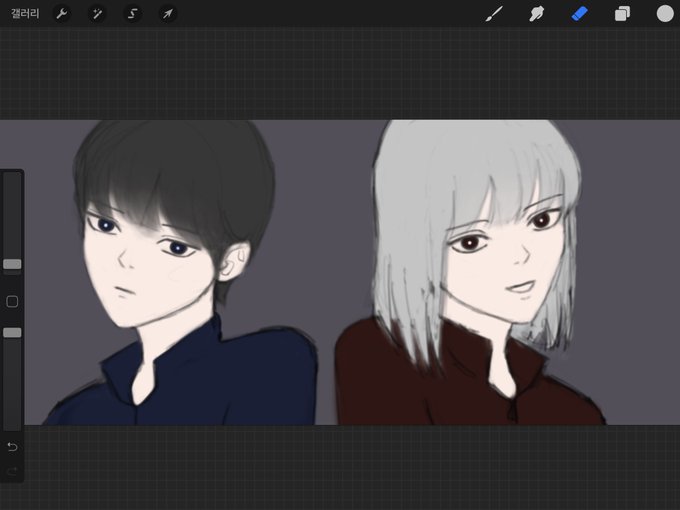Open the color picker circle
Viewport: 680px width, 510px height.
(x=665, y=14)
